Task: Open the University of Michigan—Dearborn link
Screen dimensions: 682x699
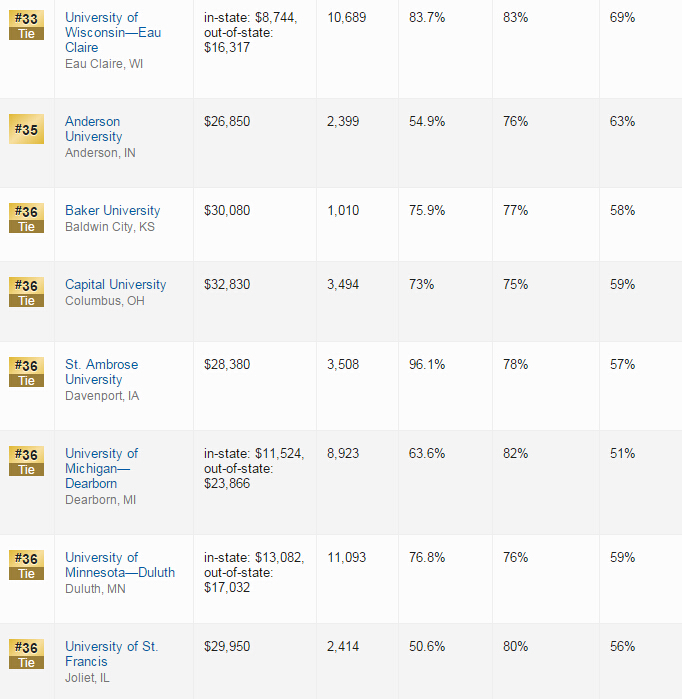Action: click(101, 468)
